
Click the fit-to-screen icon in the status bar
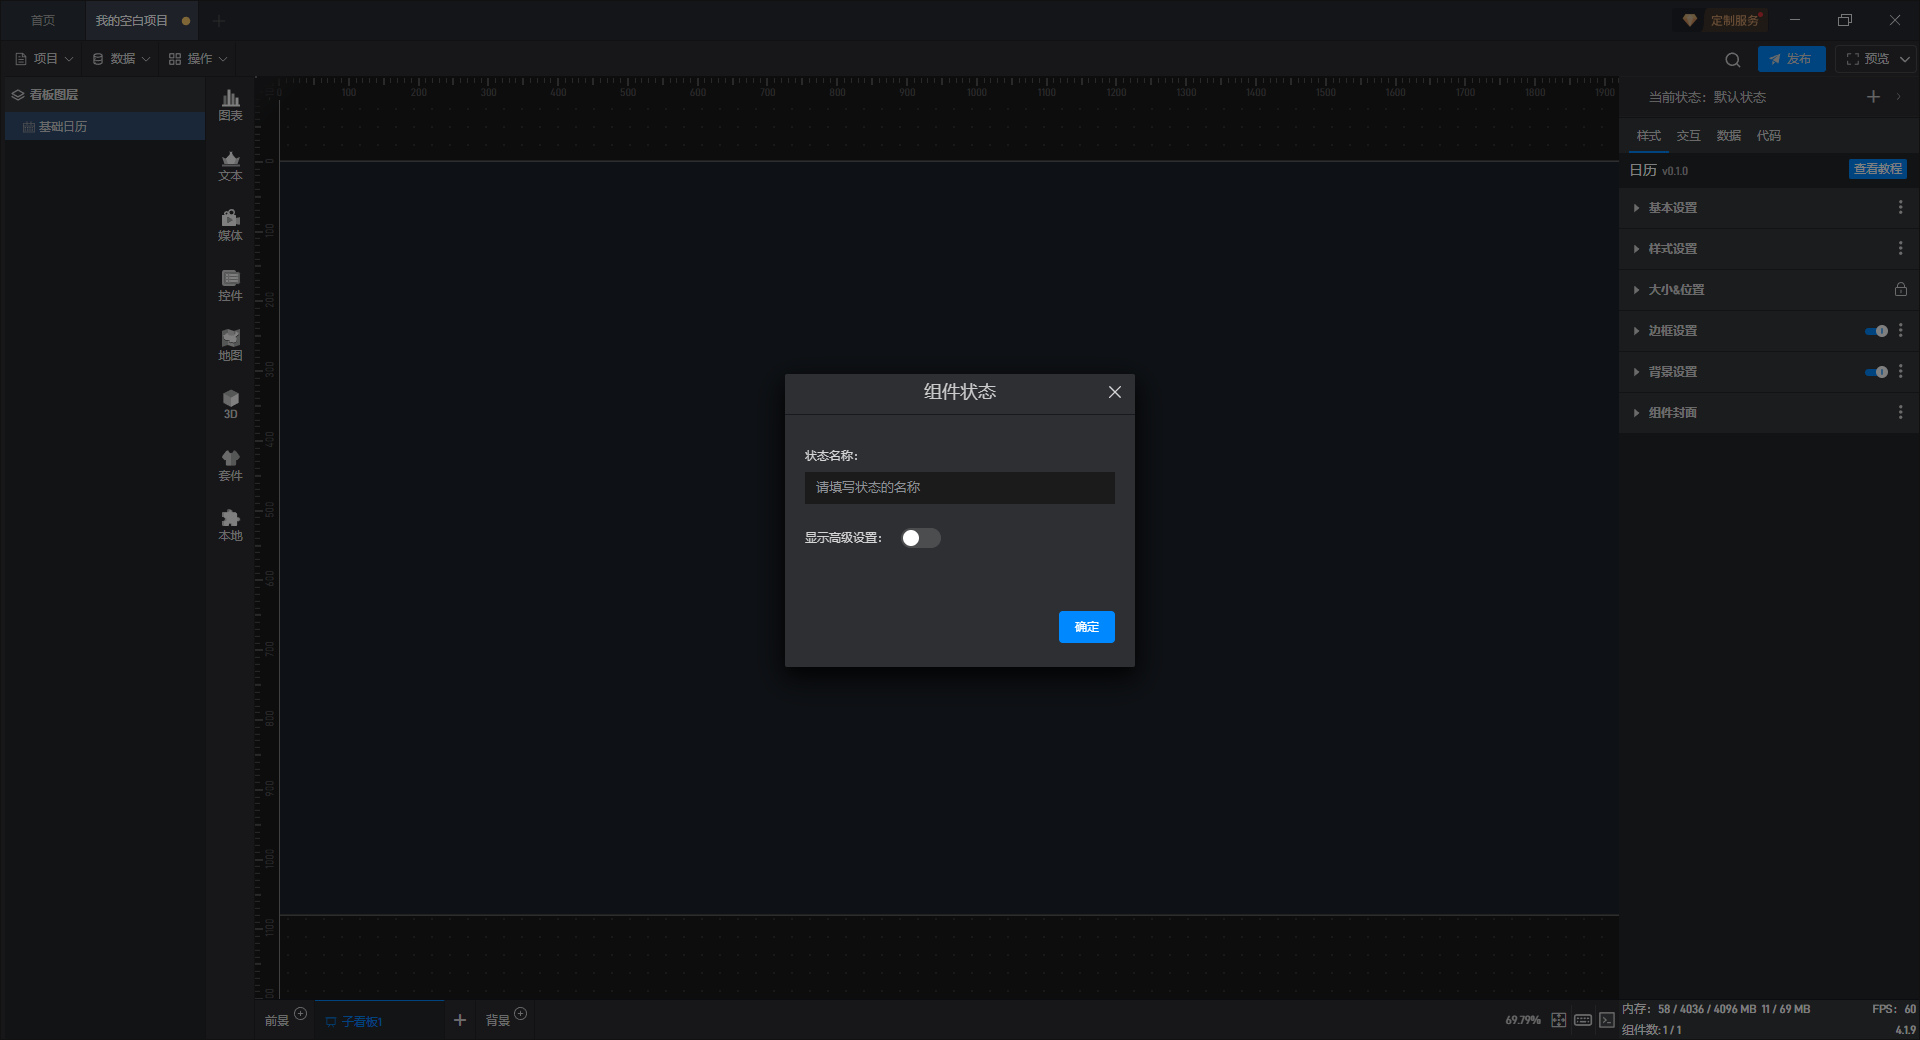point(1559,1020)
